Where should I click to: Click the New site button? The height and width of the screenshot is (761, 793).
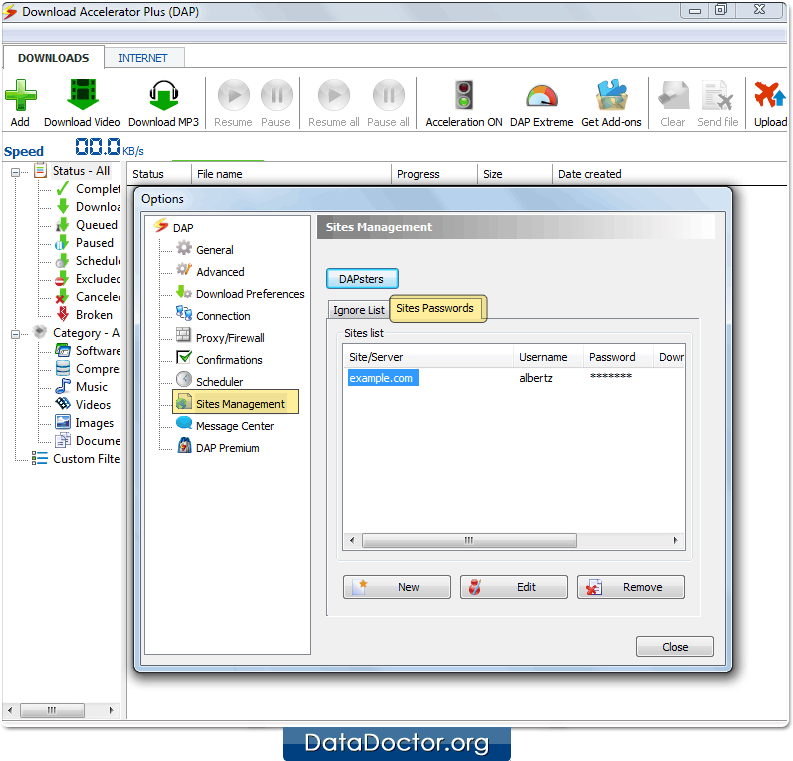click(396, 587)
